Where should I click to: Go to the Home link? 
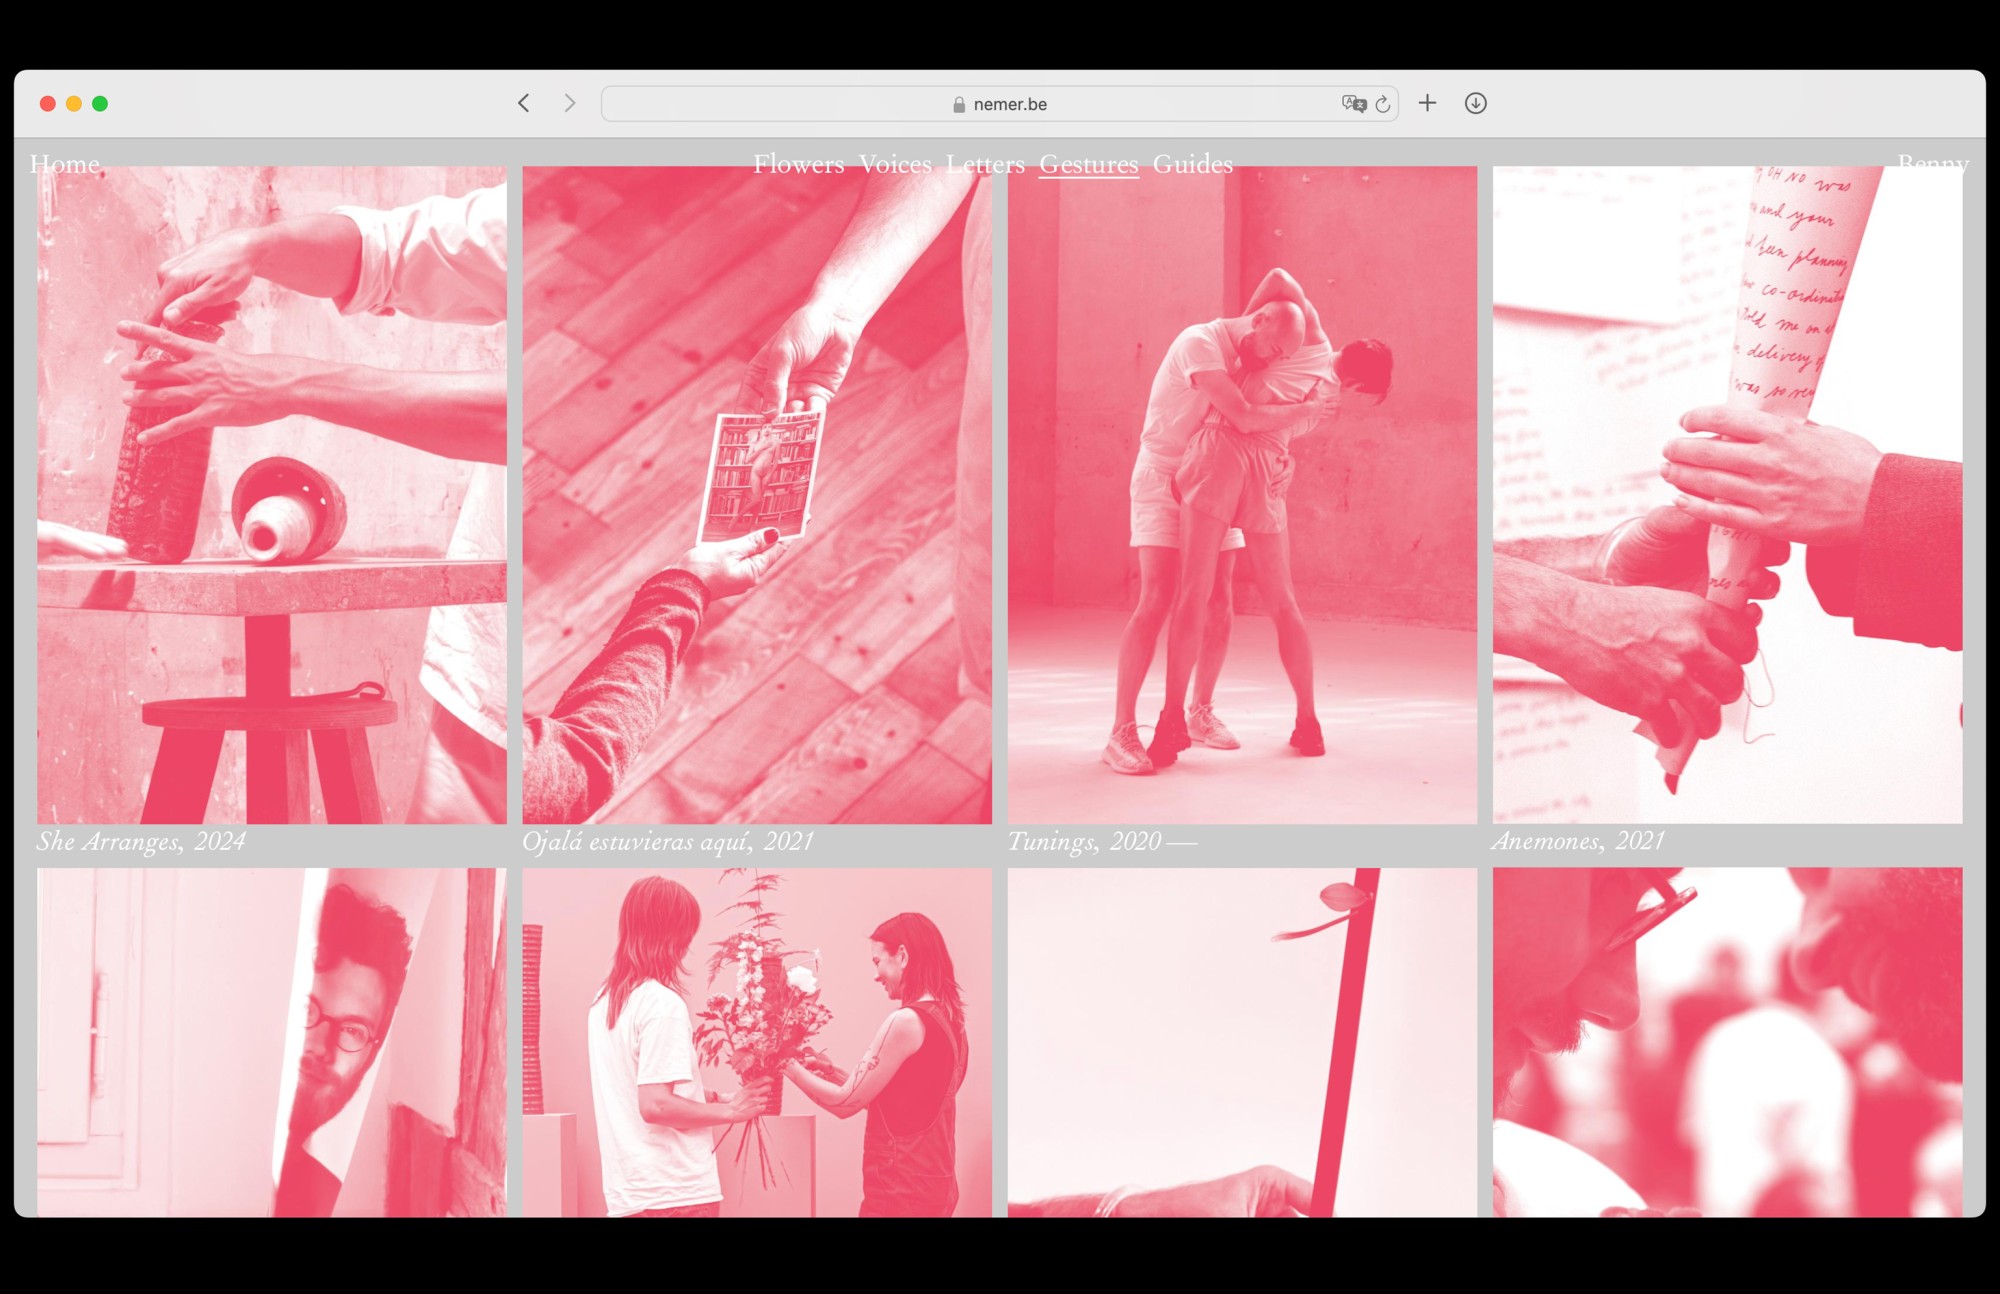pos(65,163)
